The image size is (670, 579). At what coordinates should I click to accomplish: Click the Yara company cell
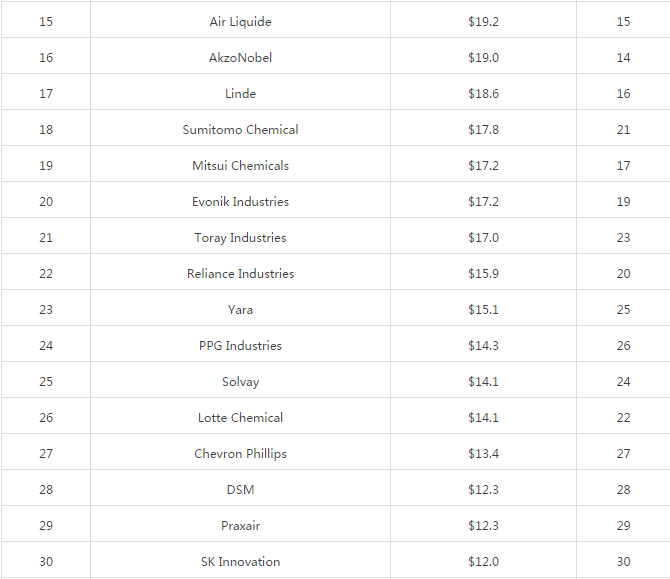[240, 310]
